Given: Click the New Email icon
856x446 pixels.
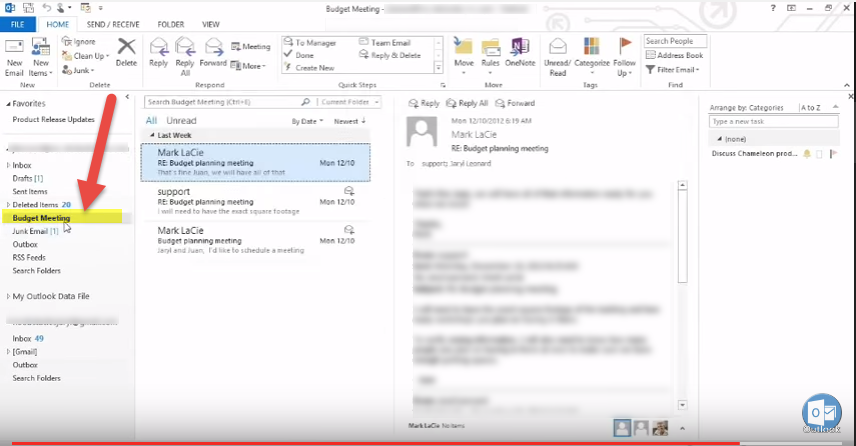Looking at the screenshot, I should coord(14,52).
